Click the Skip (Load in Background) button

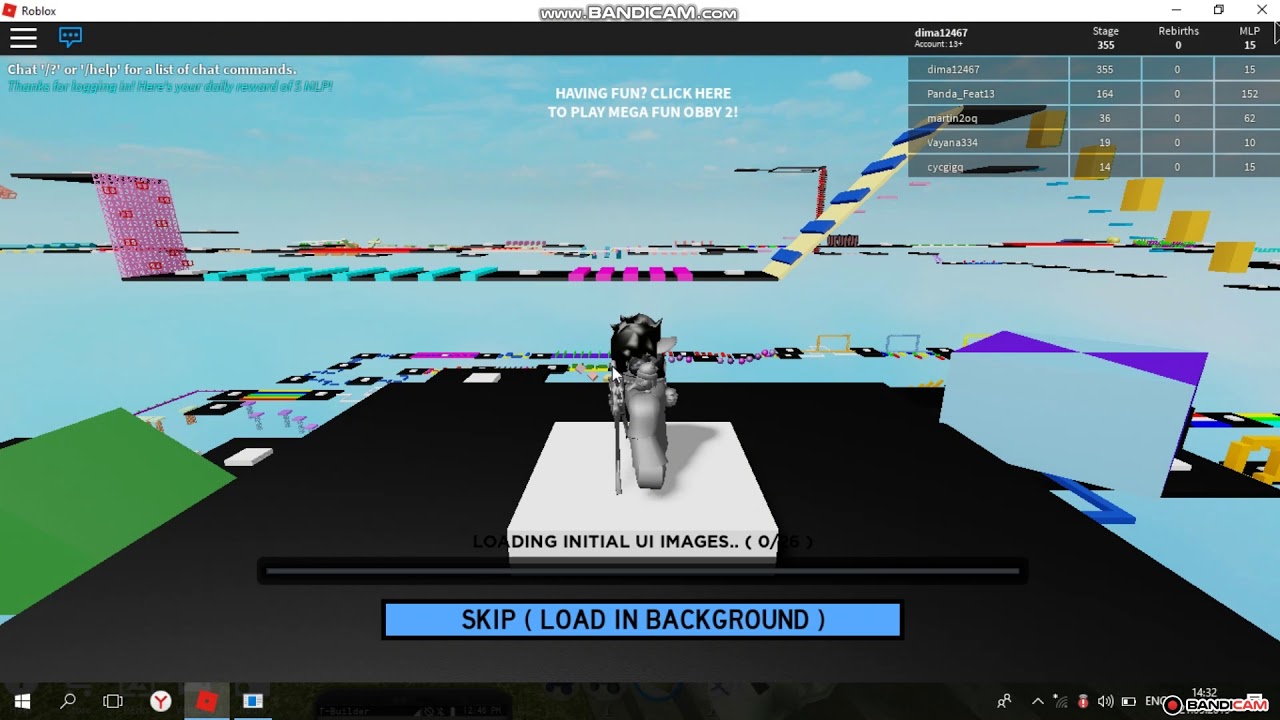point(643,620)
